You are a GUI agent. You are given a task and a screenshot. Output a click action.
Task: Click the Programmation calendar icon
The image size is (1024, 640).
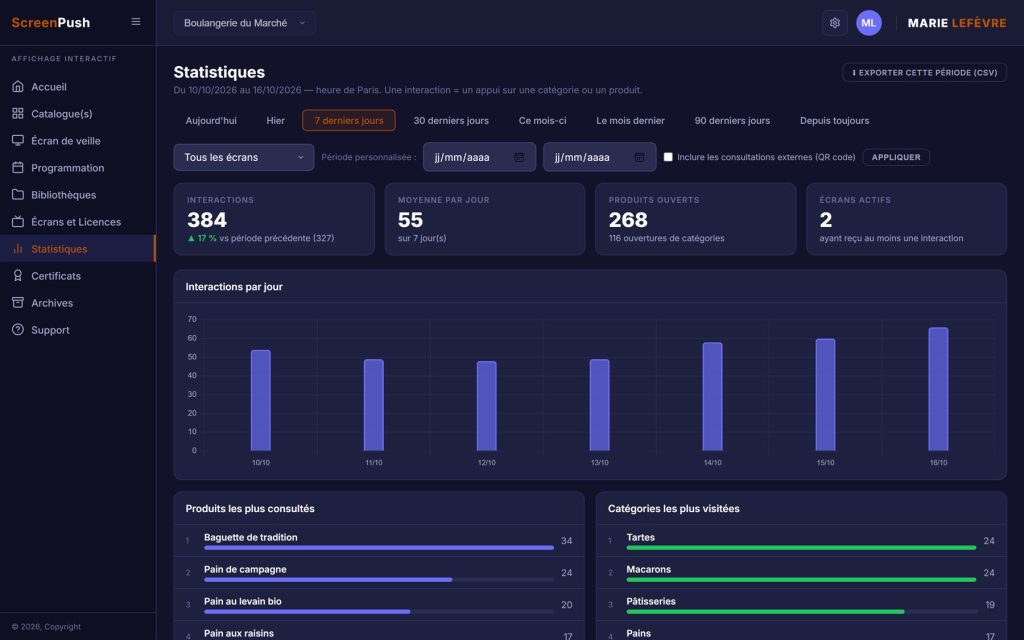18,168
